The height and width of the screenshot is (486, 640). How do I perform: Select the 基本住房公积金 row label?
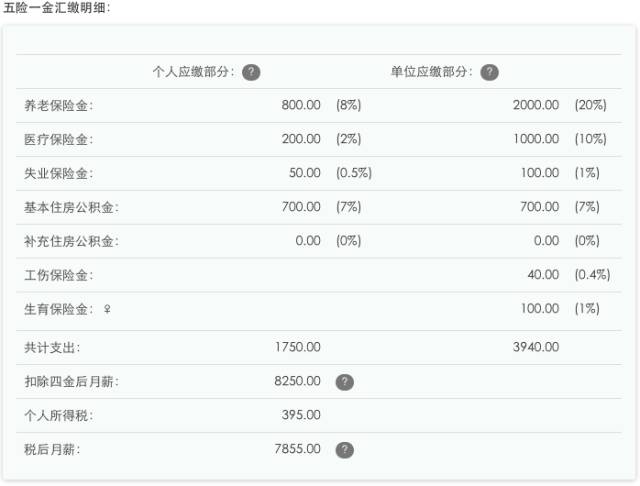[x=71, y=207]
